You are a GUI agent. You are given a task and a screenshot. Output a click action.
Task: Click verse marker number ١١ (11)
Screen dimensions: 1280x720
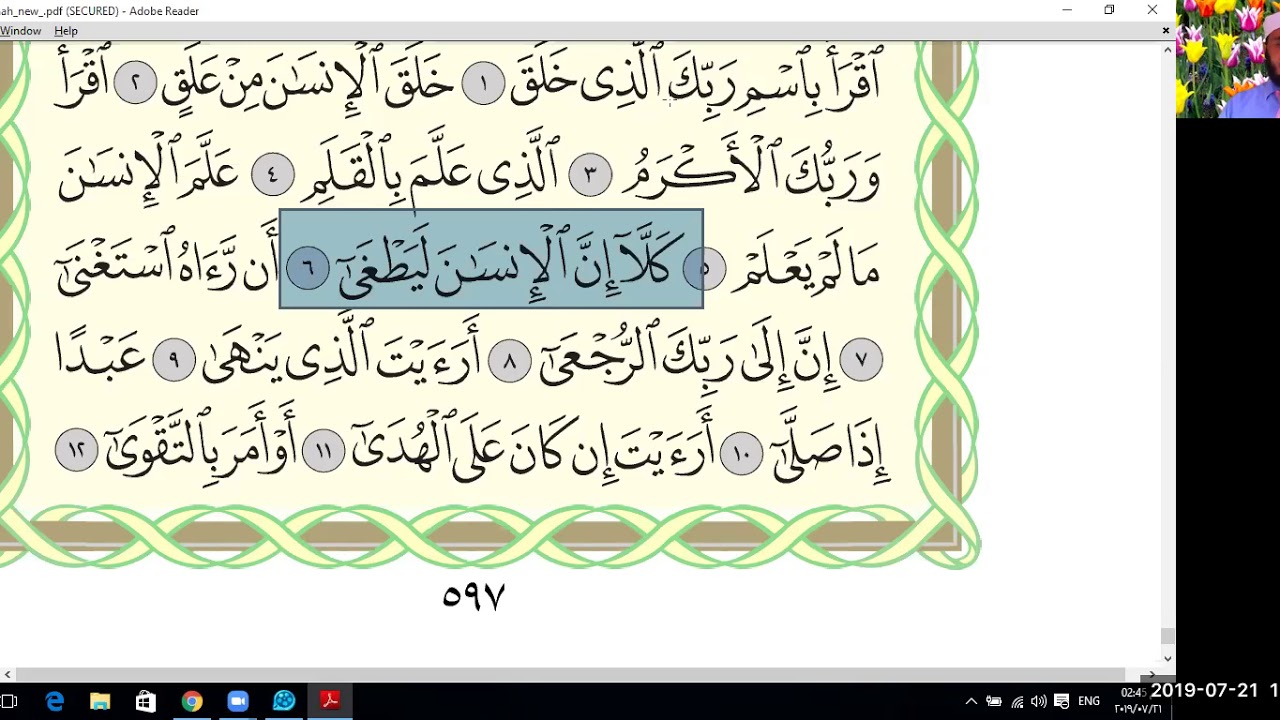(x=323, y=452)
